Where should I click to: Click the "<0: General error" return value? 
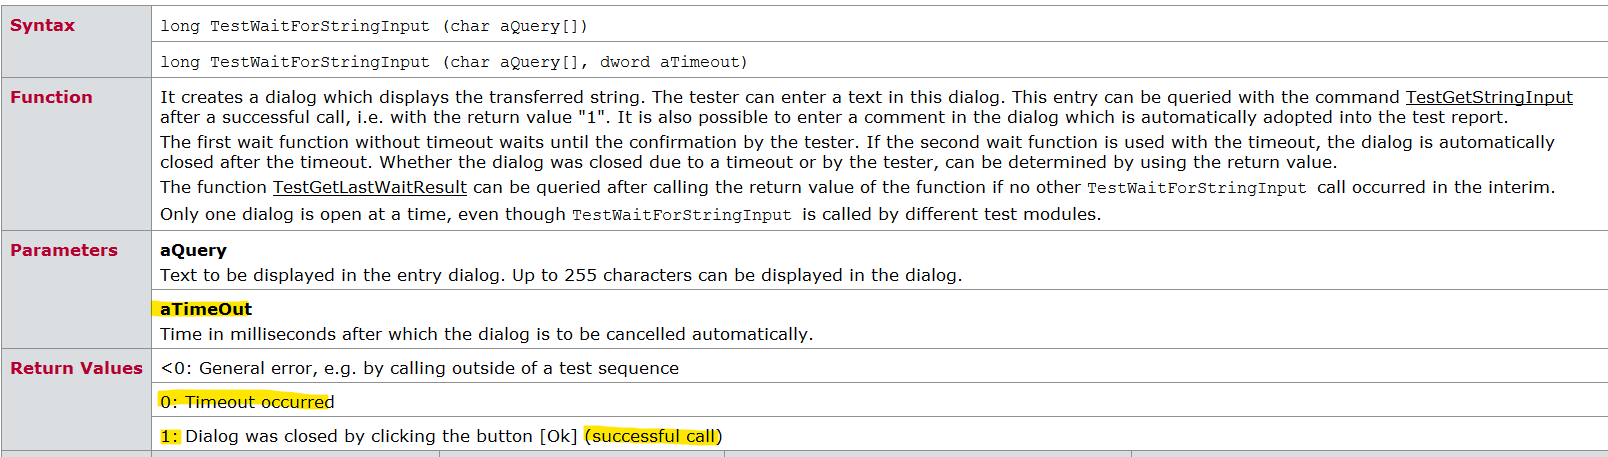[x=419, y=368]
